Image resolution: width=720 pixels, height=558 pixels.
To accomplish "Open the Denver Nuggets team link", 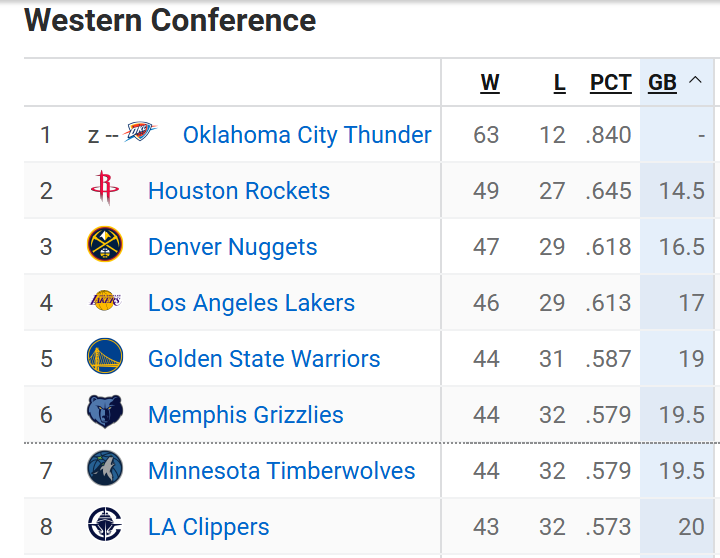I will click(x=232, y=247).
